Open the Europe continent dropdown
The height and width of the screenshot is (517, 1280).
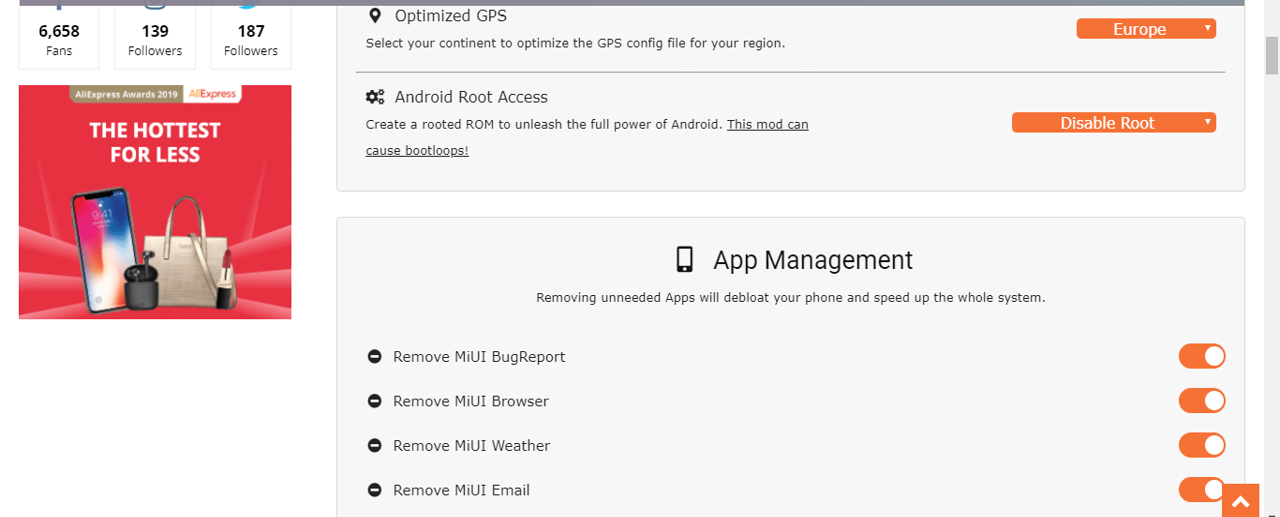click(1146, 29)
